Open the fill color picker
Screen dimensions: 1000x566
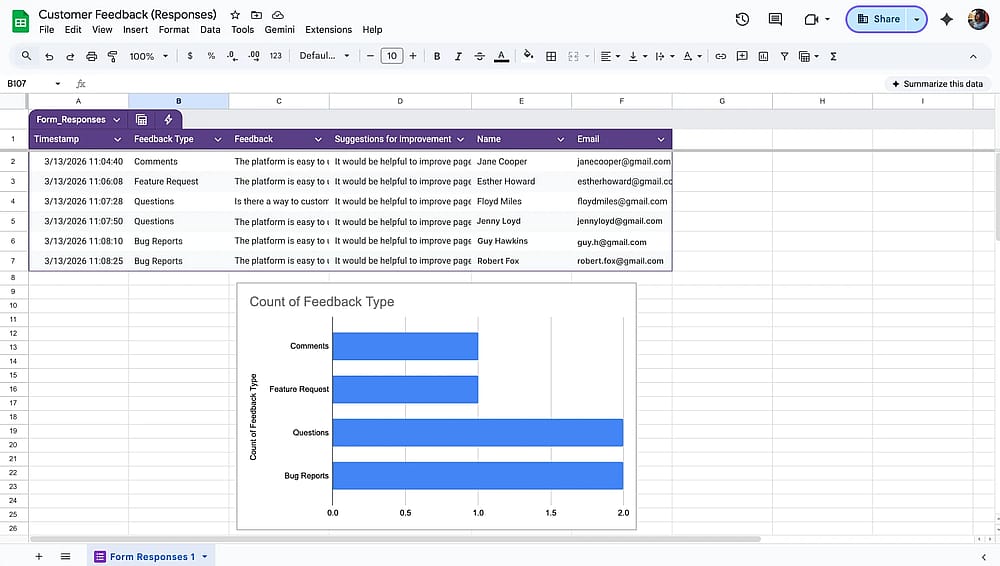[x=528, y=56]
